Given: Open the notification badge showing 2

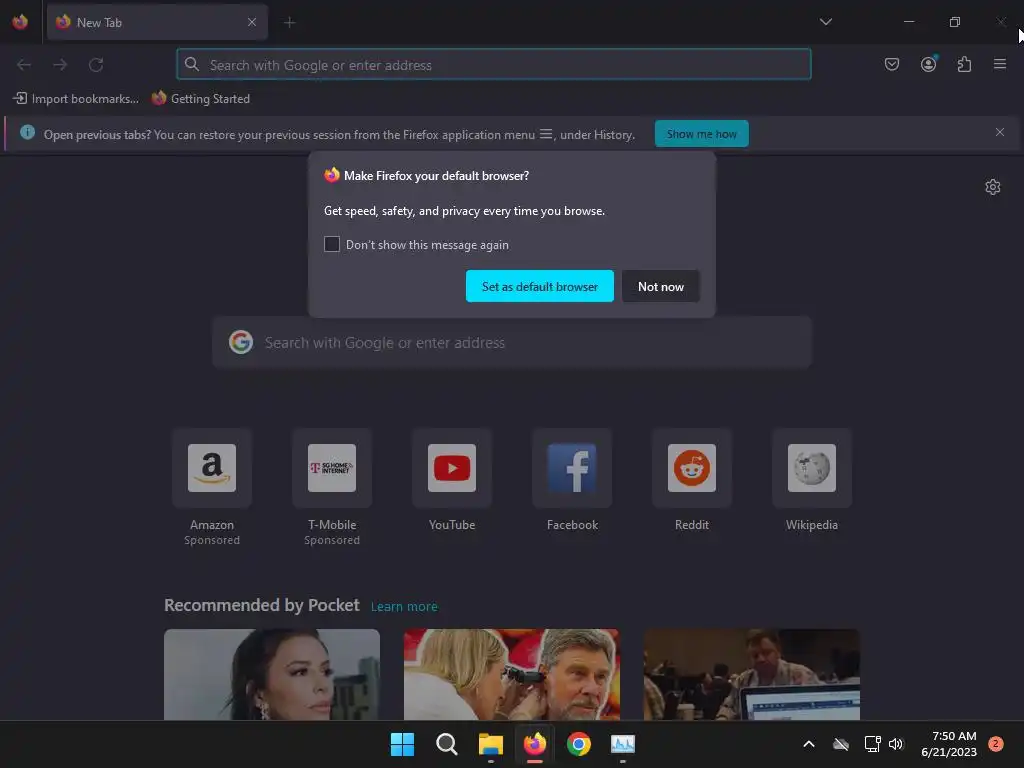Looking at the screenshot, I should tap(996, 744).
